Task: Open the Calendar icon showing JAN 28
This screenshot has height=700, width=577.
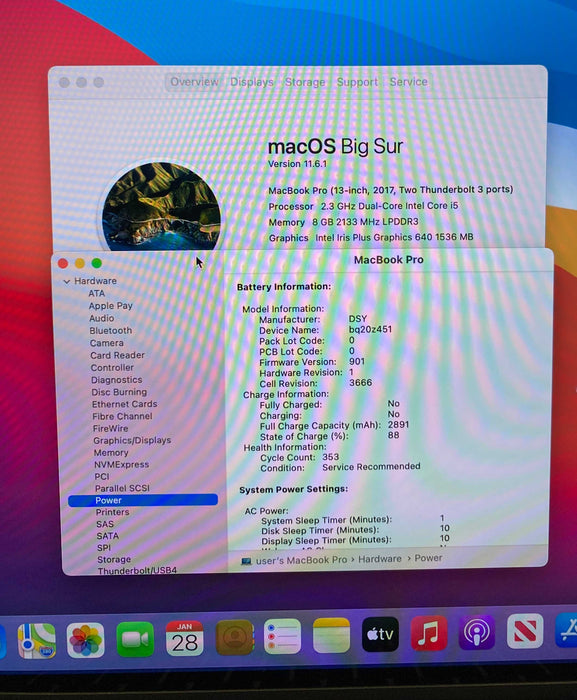Action: [x=184, y=638]
